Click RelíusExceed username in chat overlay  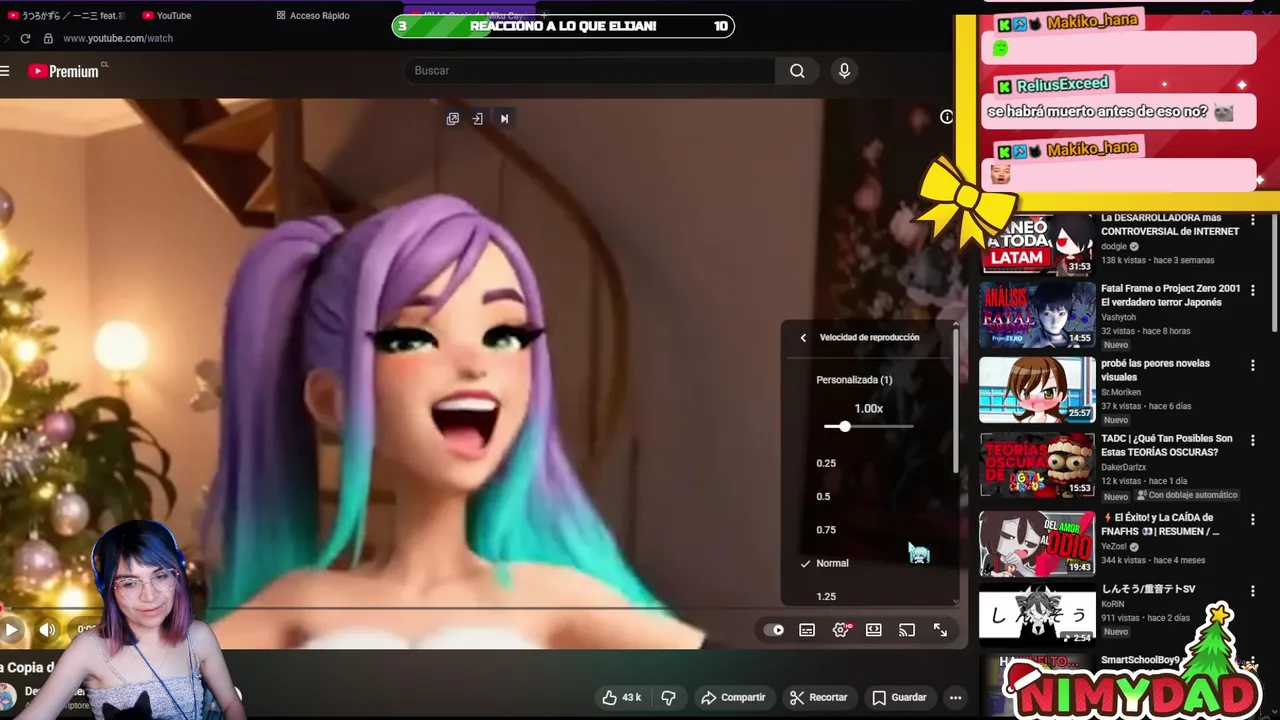point(1062,84)
